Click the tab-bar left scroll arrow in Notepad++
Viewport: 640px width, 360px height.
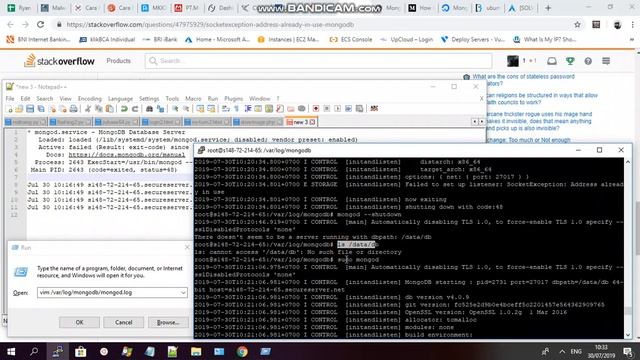pos(474,122)
